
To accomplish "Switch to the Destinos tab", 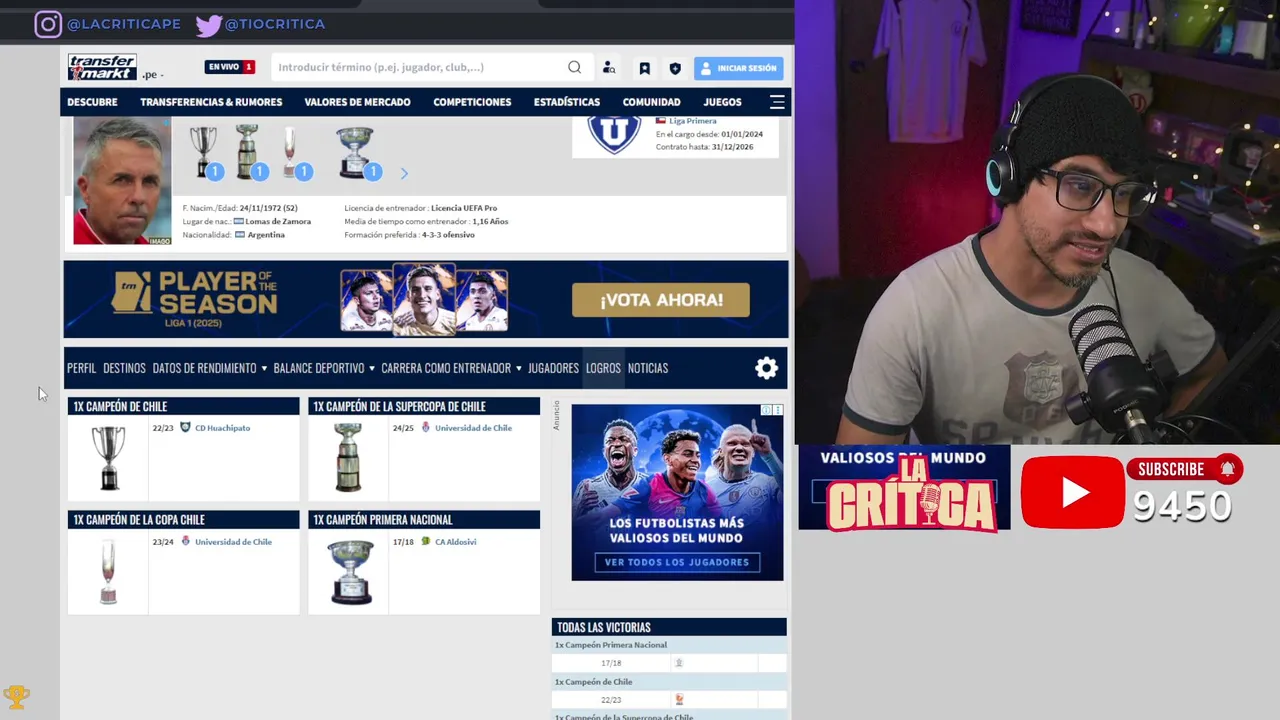I will [x=124, y=368].
